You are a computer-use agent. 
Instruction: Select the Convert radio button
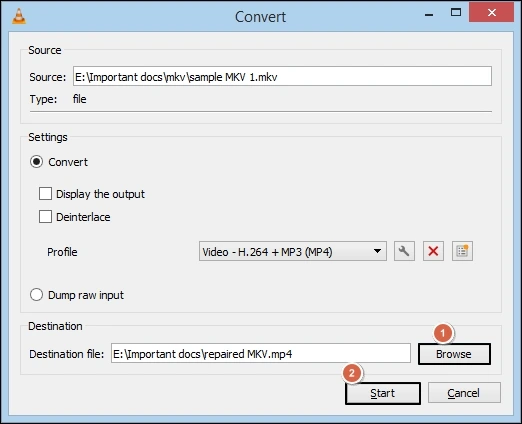point(36,162)
